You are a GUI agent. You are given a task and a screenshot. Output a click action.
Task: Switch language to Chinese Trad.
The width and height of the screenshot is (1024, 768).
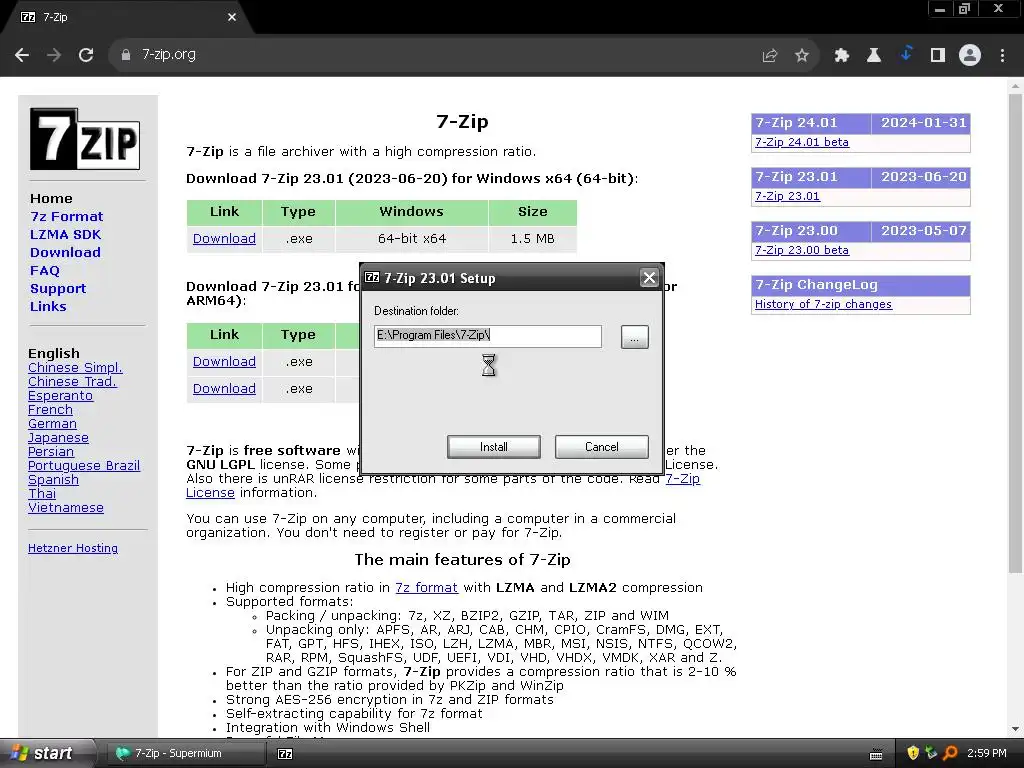(72, 381)
